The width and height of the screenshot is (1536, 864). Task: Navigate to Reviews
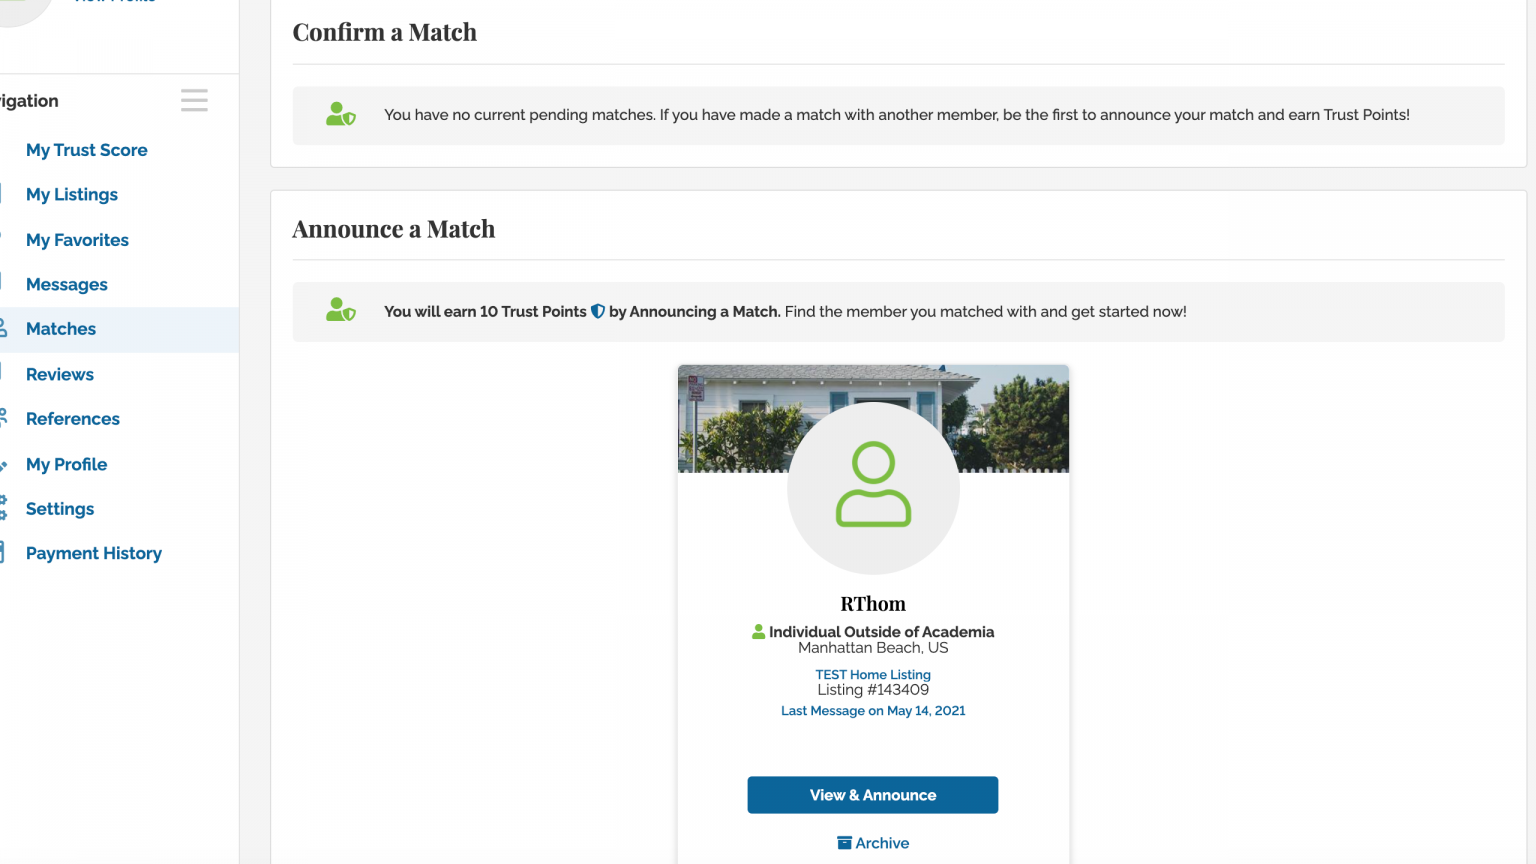point(60,374)
